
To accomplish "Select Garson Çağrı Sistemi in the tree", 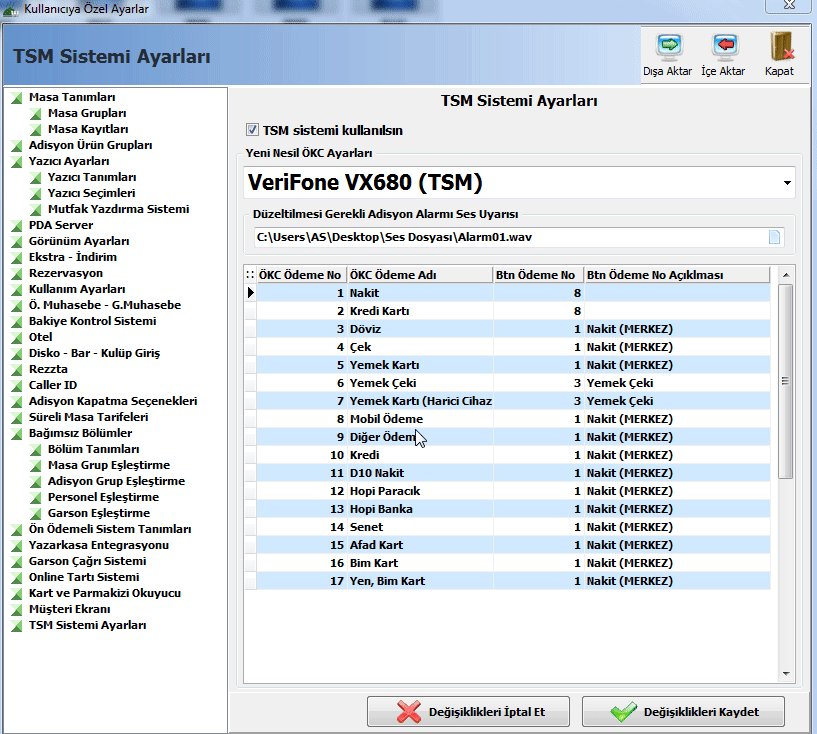I will click(x=87, y=562).
